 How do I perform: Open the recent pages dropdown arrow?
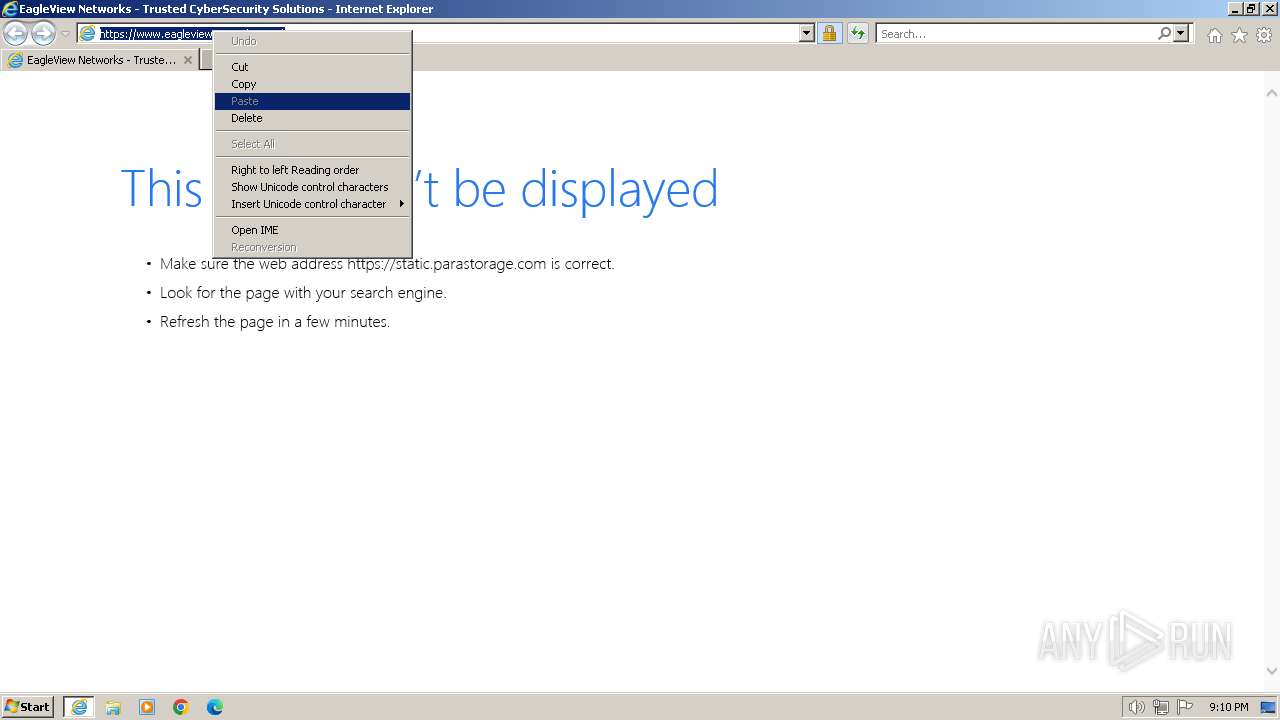click(65, 34)
